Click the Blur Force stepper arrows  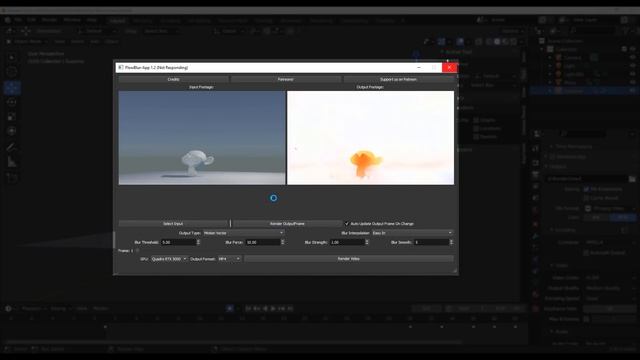coord(282,242)
